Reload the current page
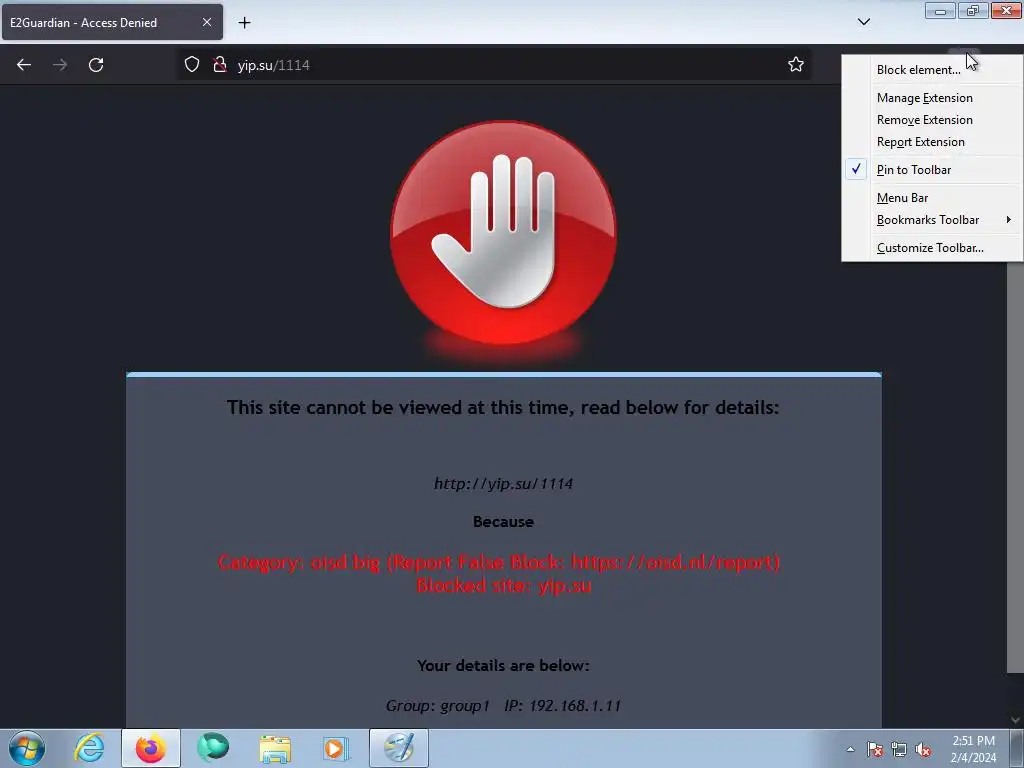 96,65
